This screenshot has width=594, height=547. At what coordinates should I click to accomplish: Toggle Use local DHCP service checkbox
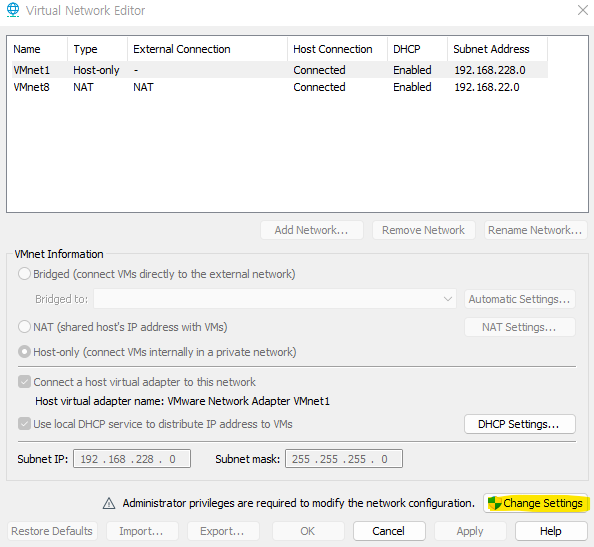24,424
